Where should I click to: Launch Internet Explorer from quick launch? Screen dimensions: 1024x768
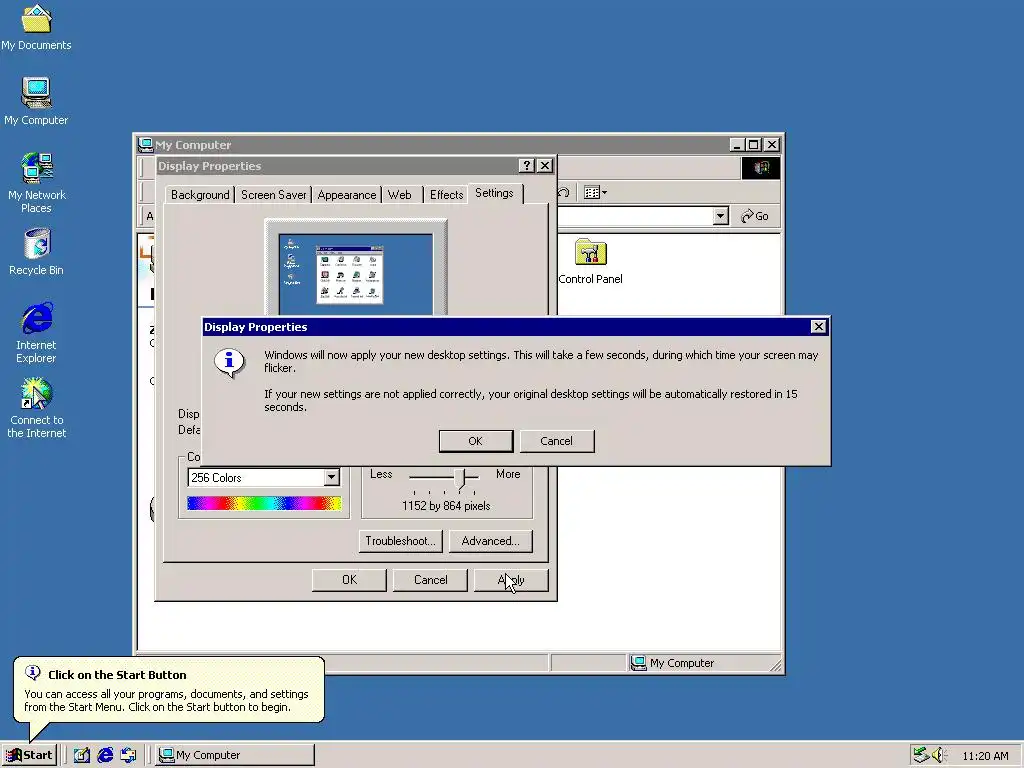pyautogui.click(x=105, y=755)
